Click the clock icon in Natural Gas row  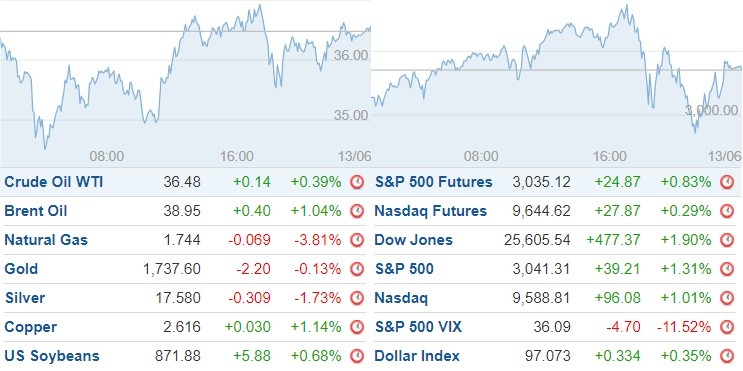coord(357,240)
